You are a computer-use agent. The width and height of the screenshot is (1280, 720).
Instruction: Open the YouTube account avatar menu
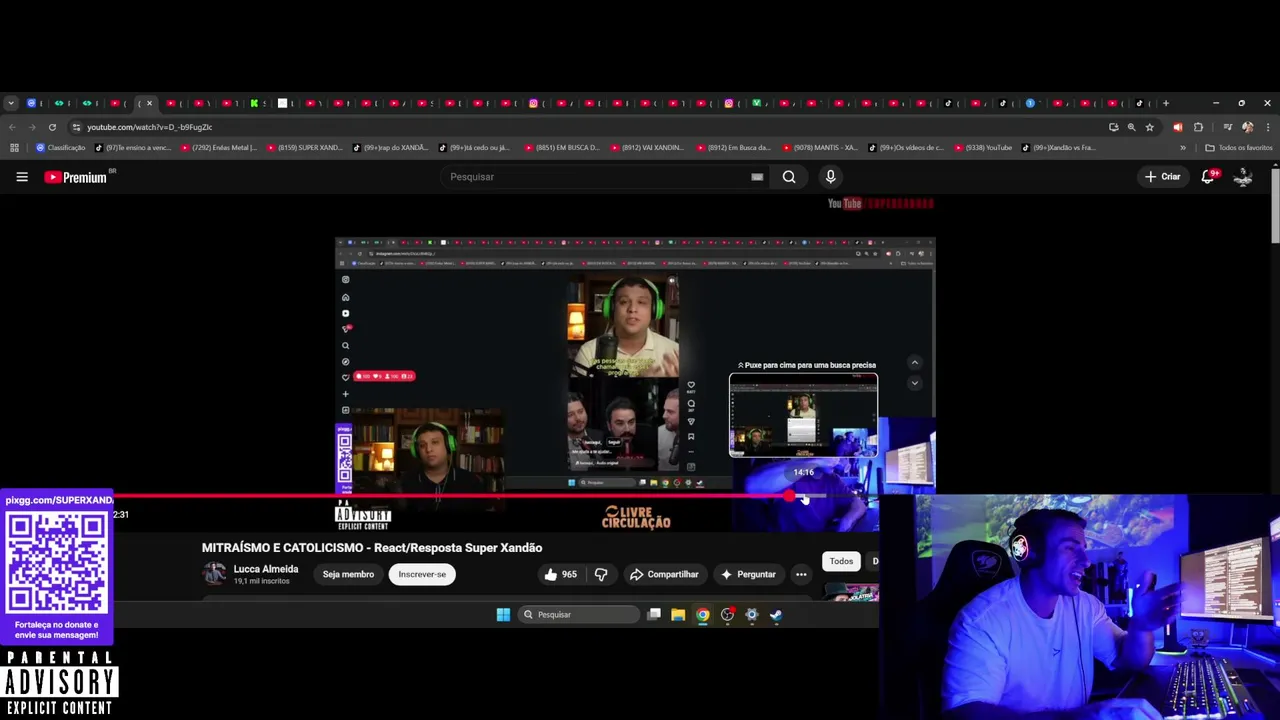[x=1243, y=177]
